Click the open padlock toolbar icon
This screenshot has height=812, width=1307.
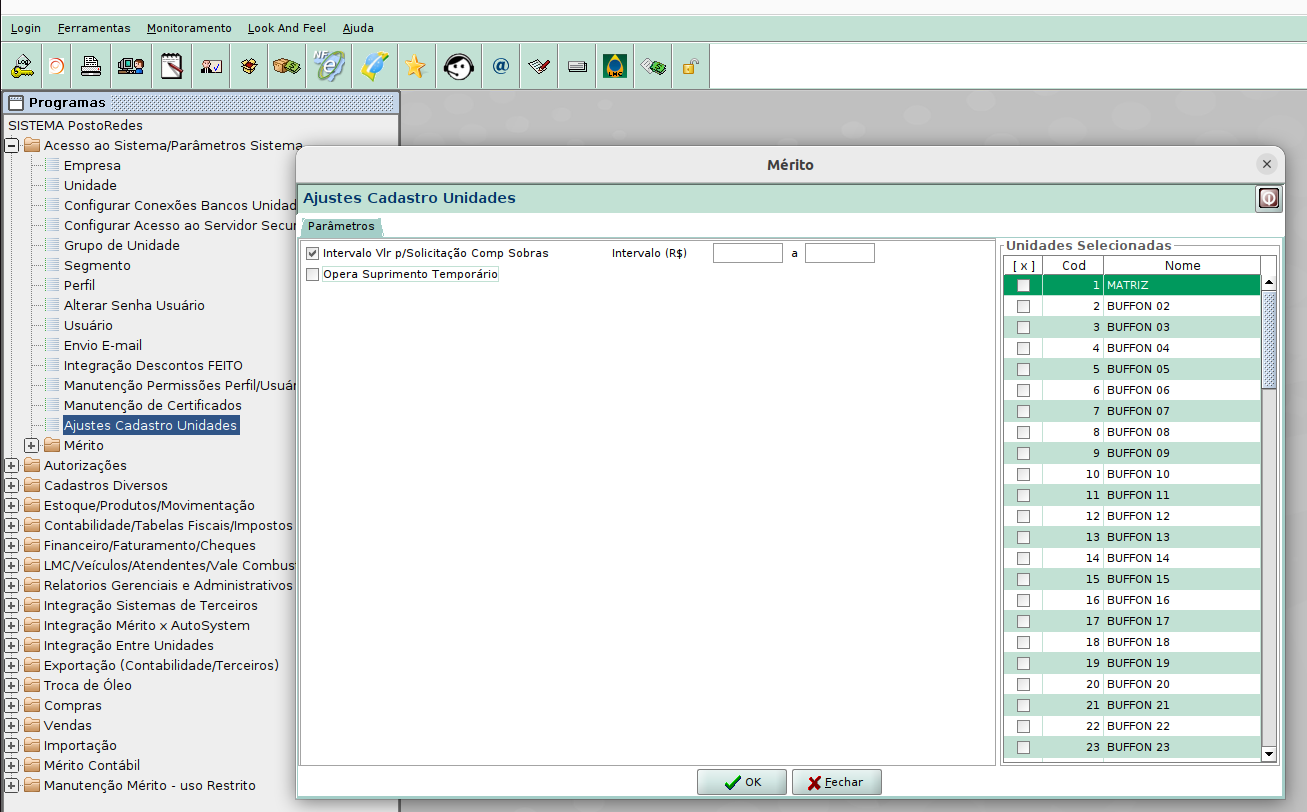click(x=690, y=67)
